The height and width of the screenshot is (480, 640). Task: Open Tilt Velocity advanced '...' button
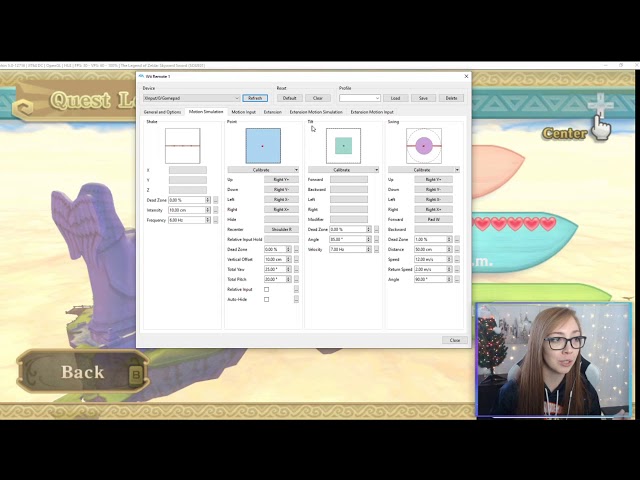pyautogui.click(x=376, y=249)
